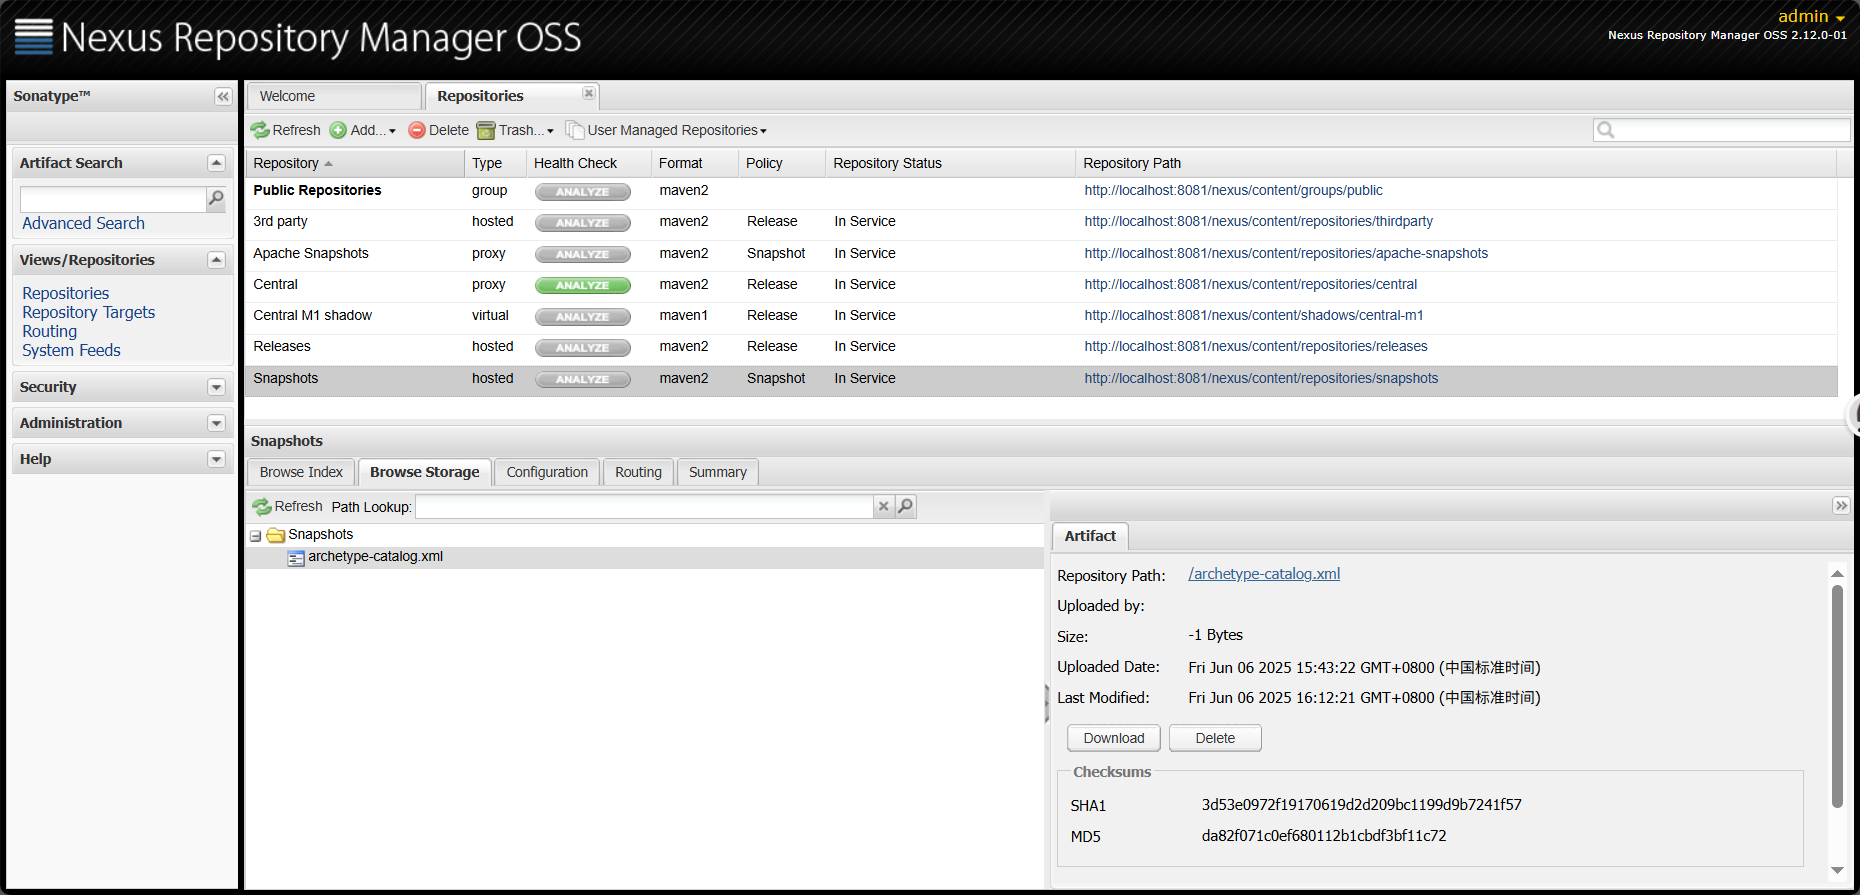Delete the selected repository
Image resolution: width=1860 pixels, height=895 pixels.
(x=439, y=130)
